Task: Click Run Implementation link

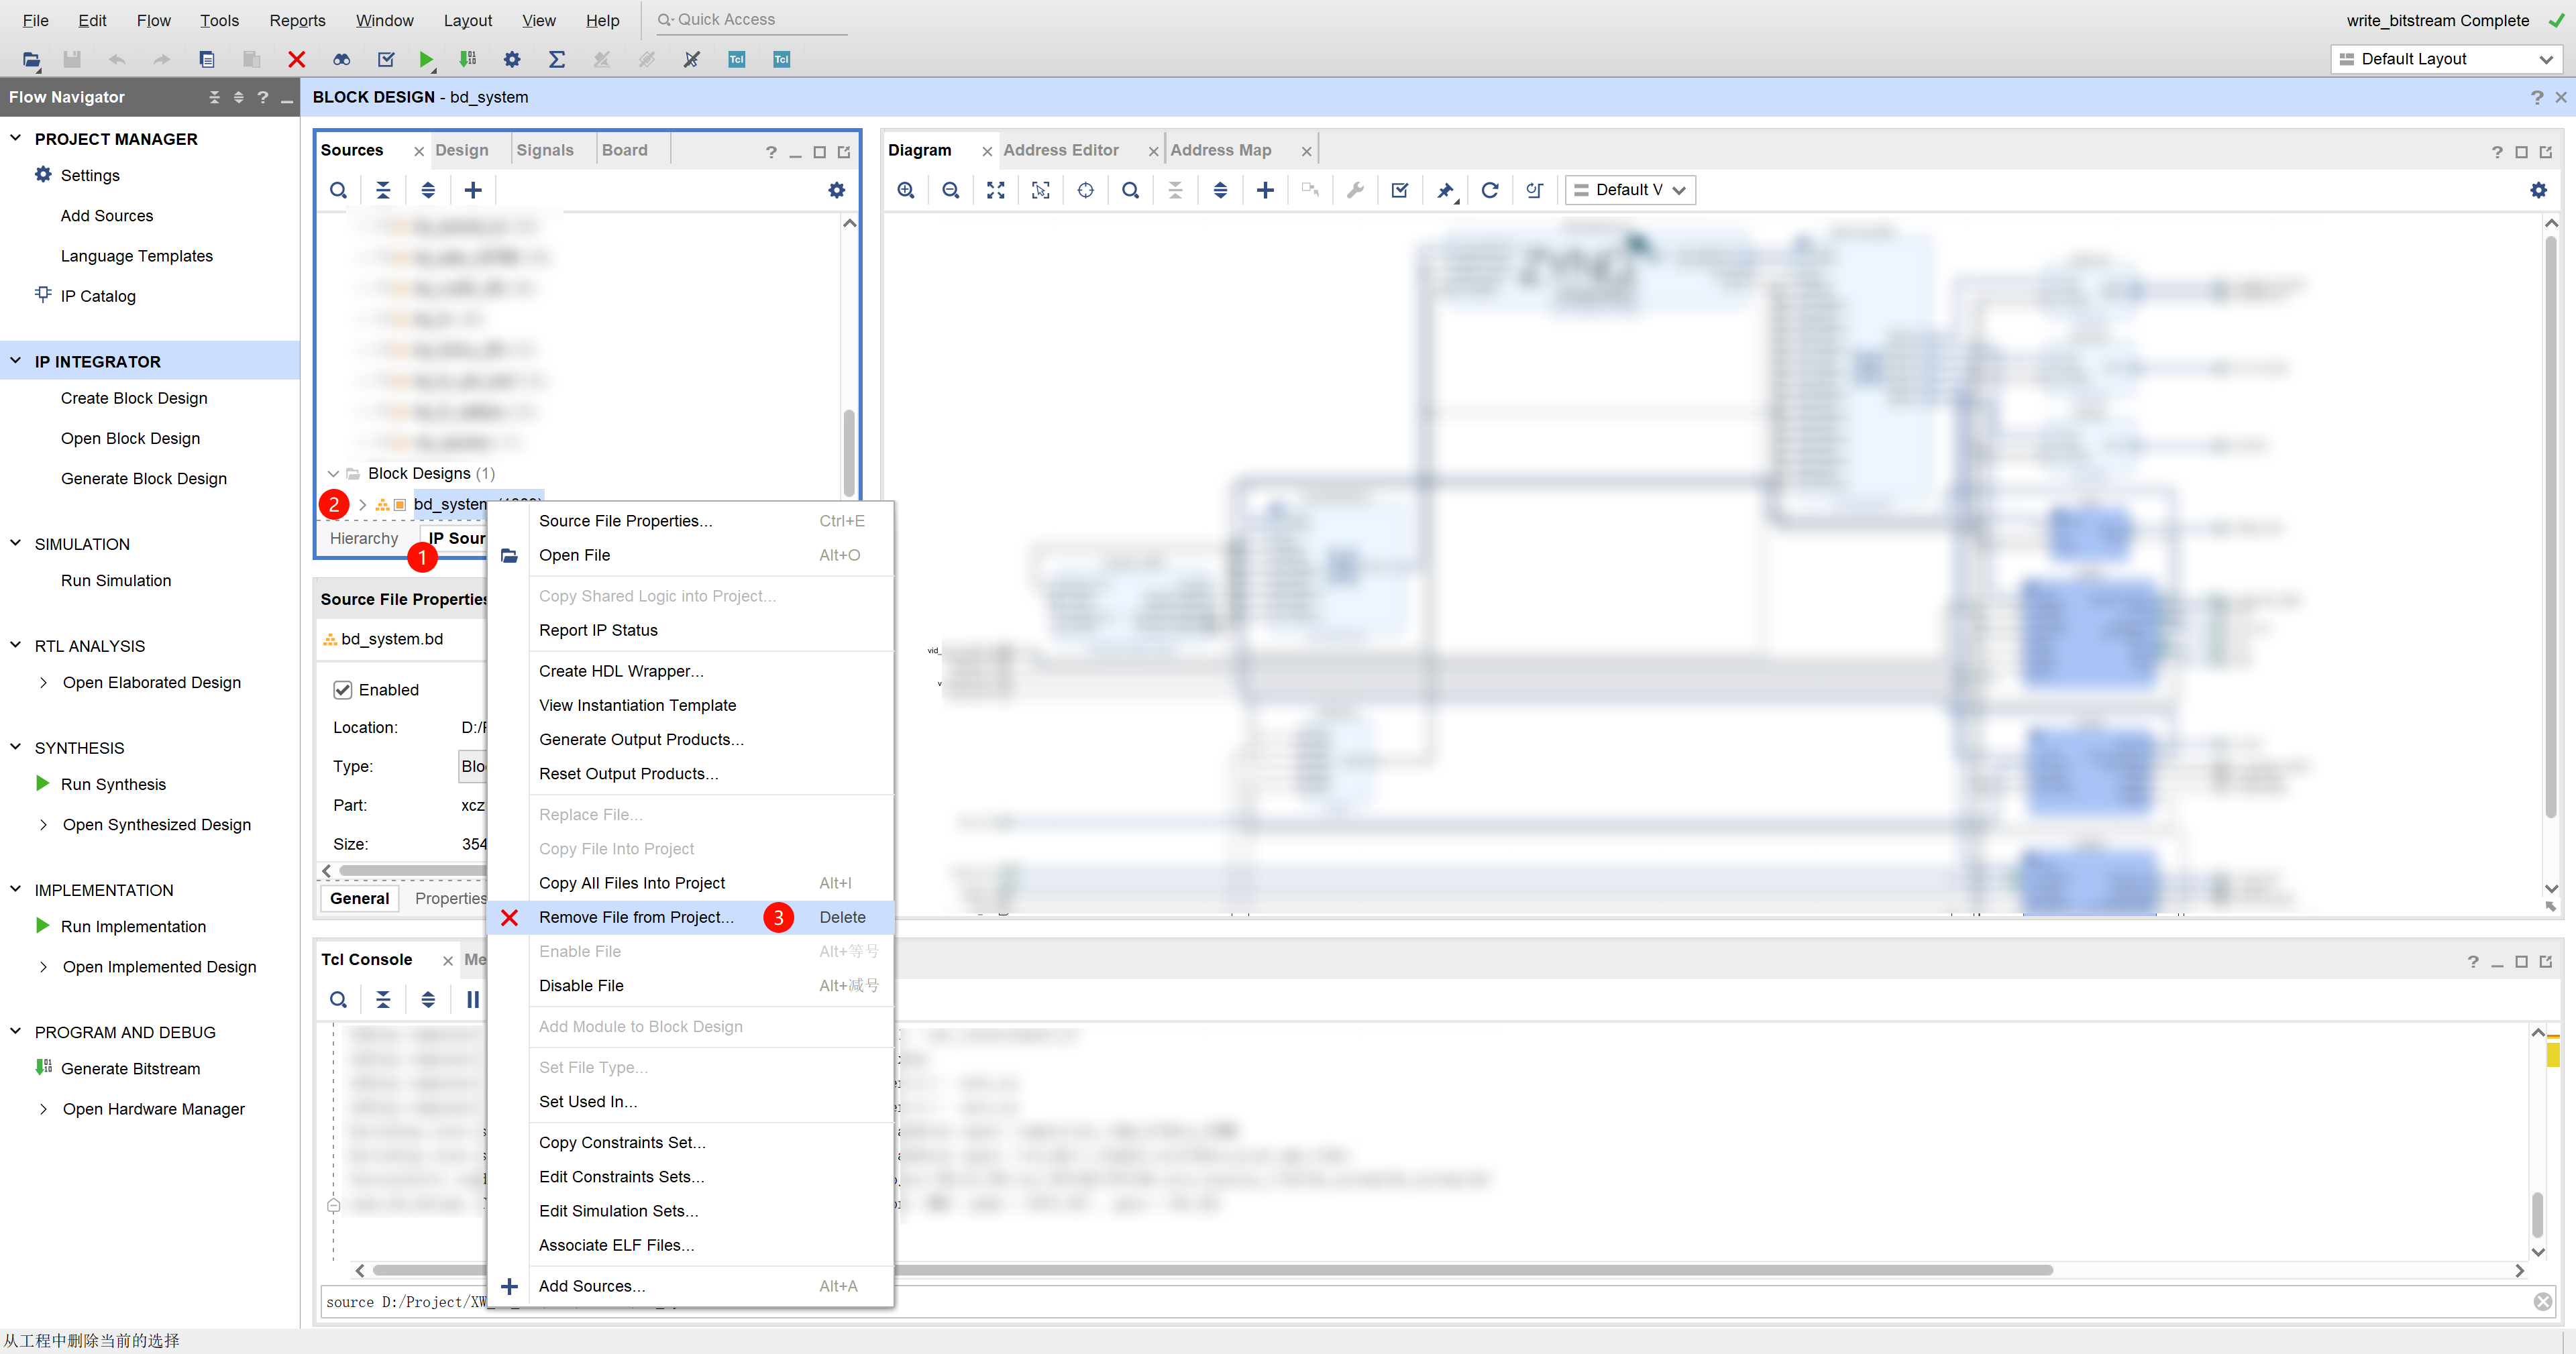Action: (x=133, y=926)
